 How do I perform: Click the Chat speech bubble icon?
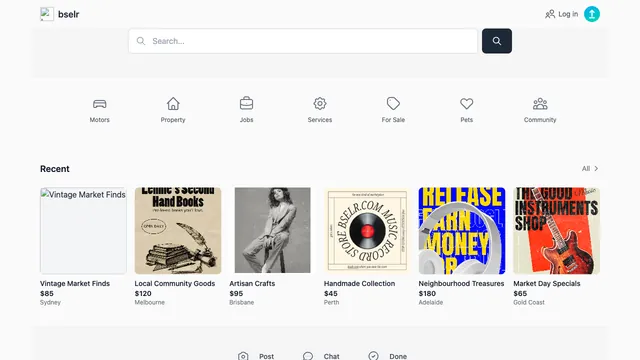pyautogui.click(x=308, y=356)
